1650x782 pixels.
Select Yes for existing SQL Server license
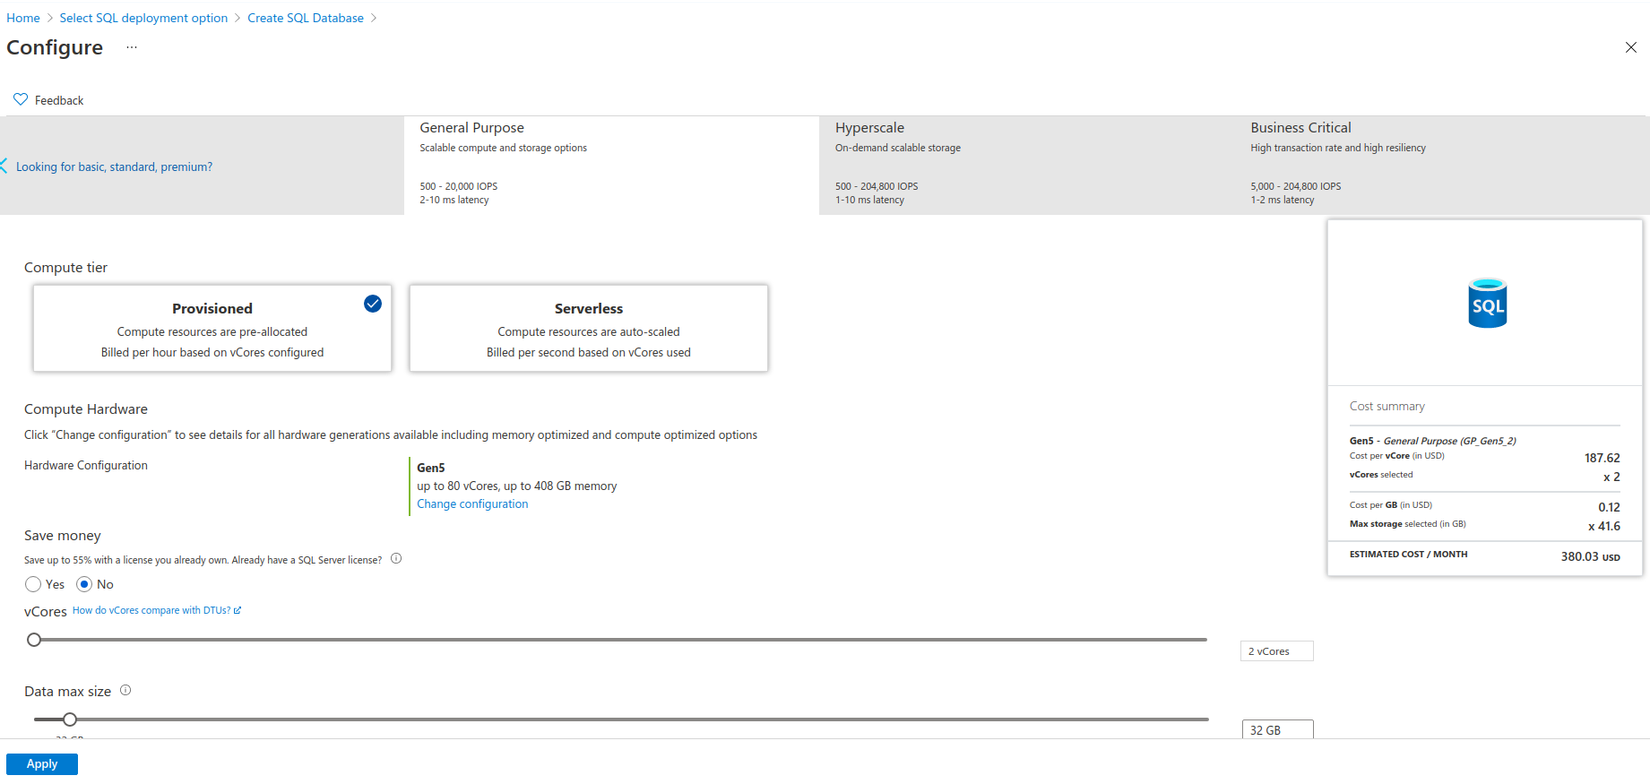(x=33, y=584)
